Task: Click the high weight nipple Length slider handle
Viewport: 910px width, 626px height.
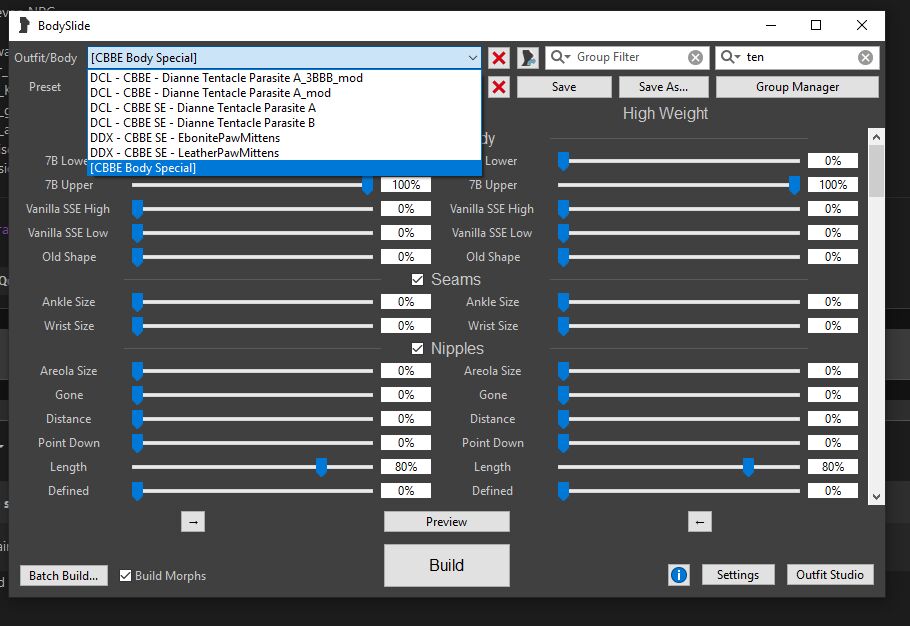Action: (748, 468)
